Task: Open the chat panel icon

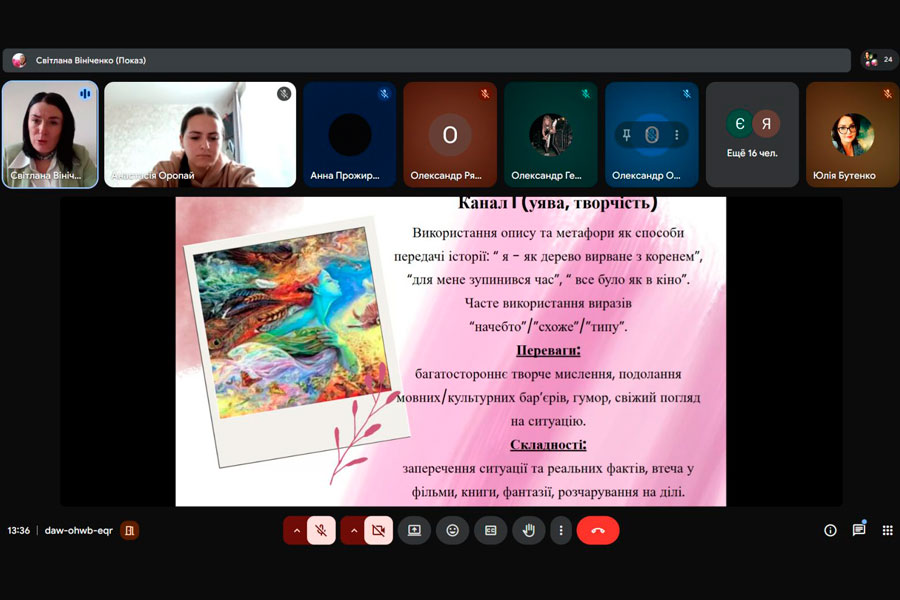Action: pos(859,531)
